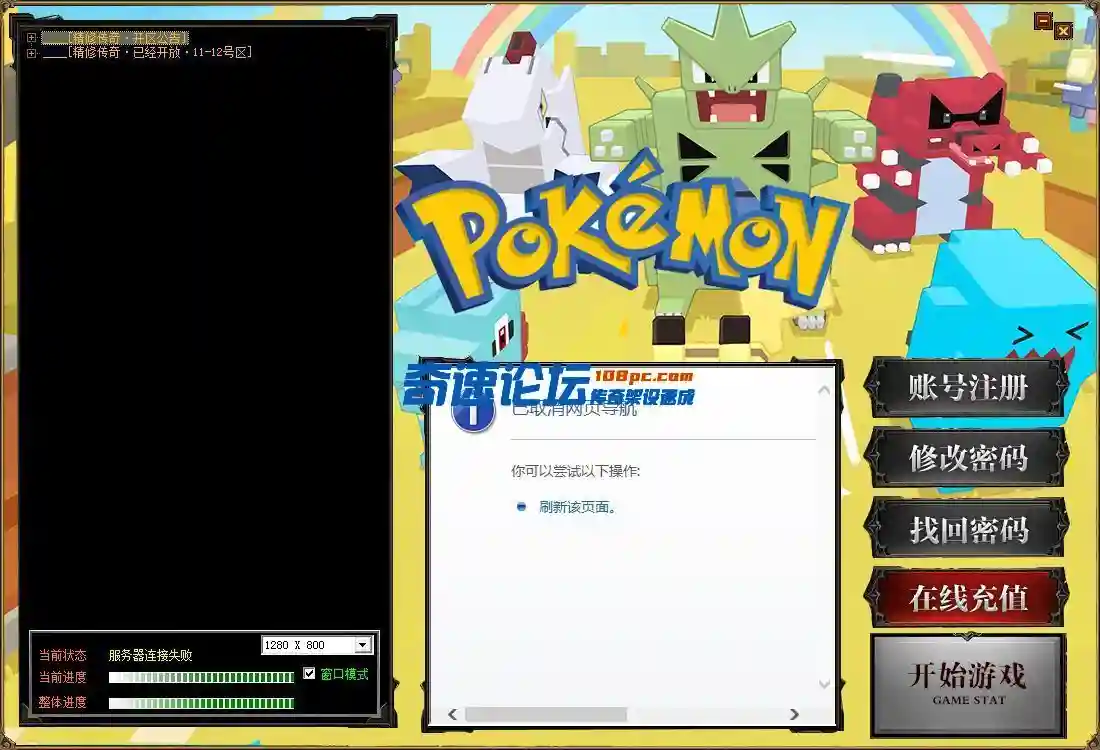Viewport: 1100px width, 750px height.
Task: Toggle the 窗口模式 checkbox
Action: click(309, 674)
